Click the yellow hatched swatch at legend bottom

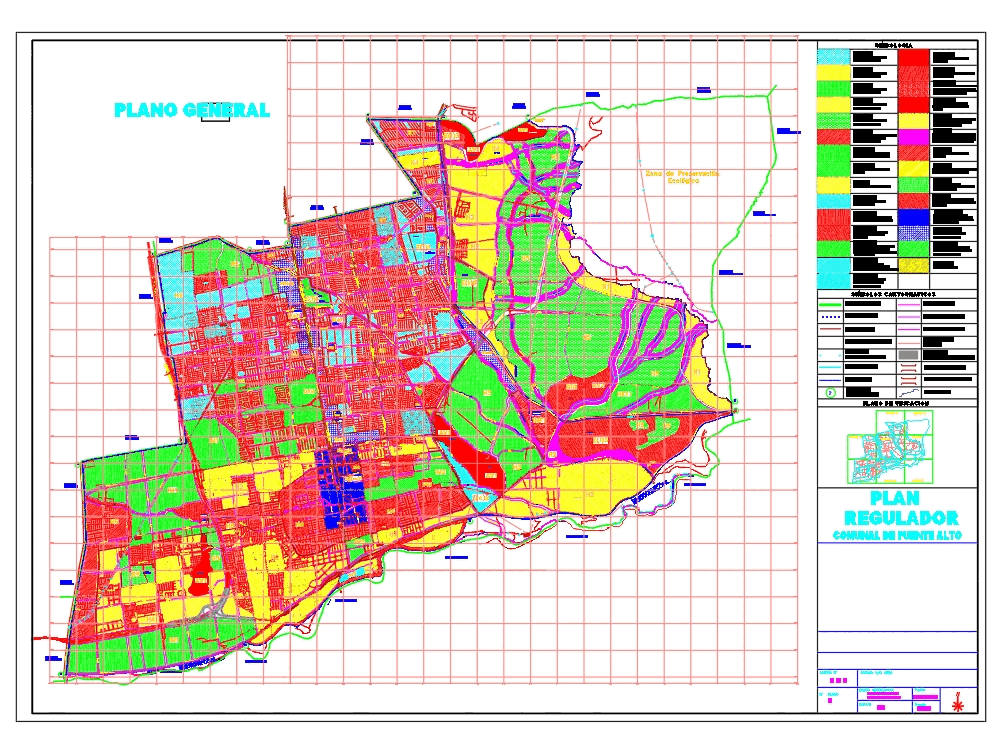(x=912, y=265)
